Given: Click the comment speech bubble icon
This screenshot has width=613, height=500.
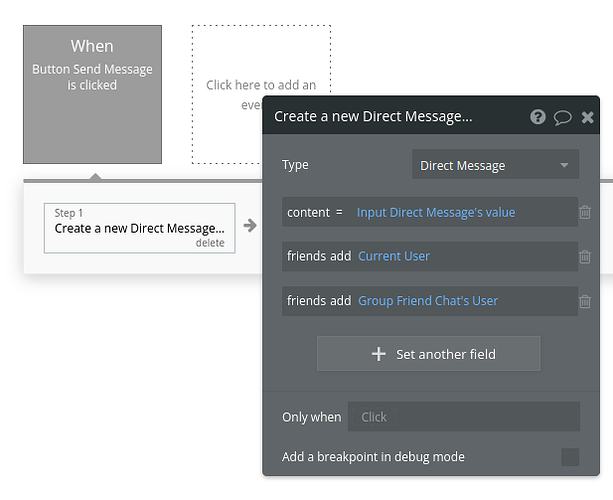Looking at the screenshot, I should click(x=563, y=117).
